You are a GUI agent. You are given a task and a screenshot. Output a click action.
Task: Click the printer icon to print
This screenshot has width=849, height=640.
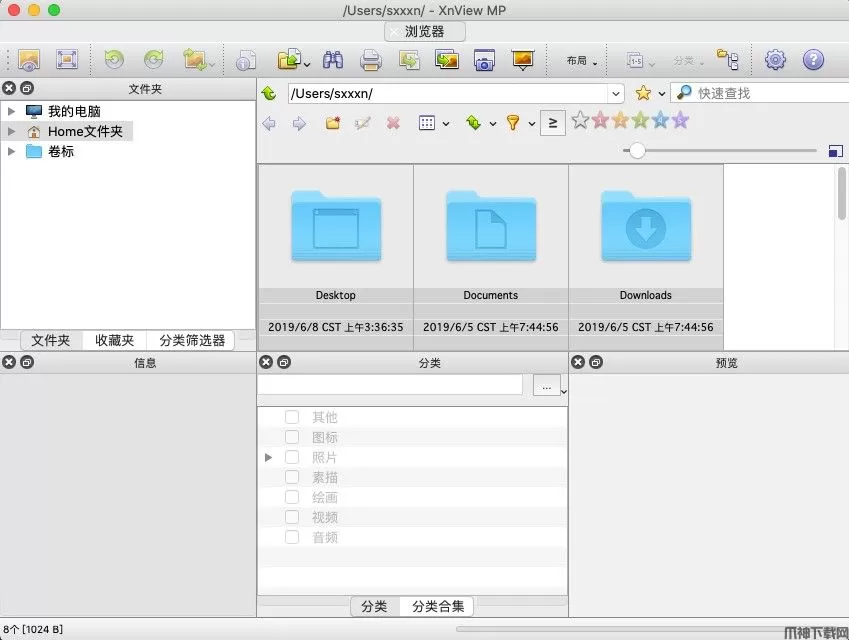(x=371, y=60)
